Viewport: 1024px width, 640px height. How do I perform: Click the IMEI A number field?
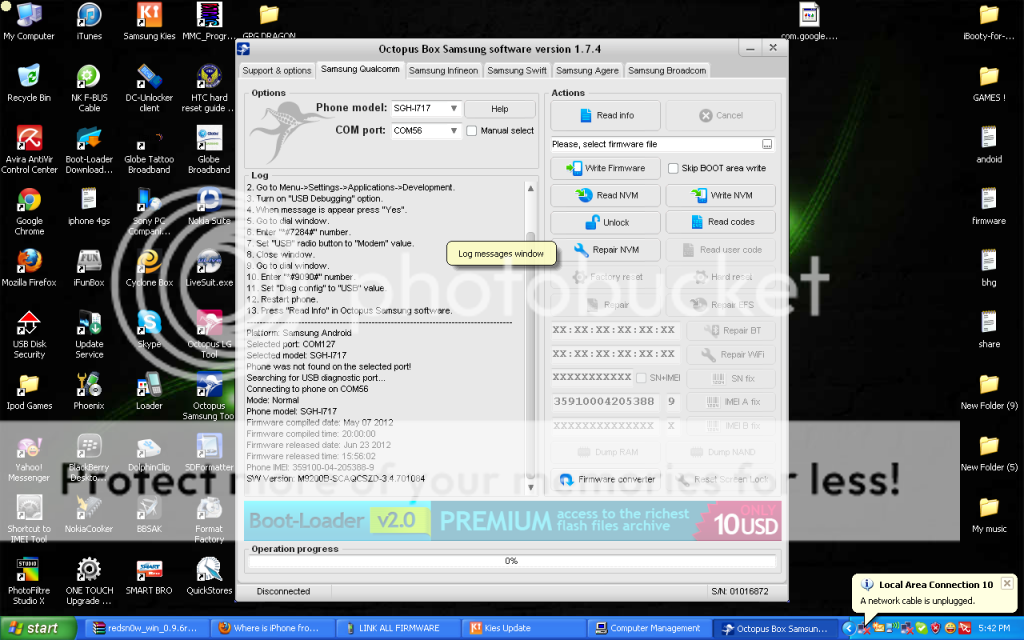605,402
